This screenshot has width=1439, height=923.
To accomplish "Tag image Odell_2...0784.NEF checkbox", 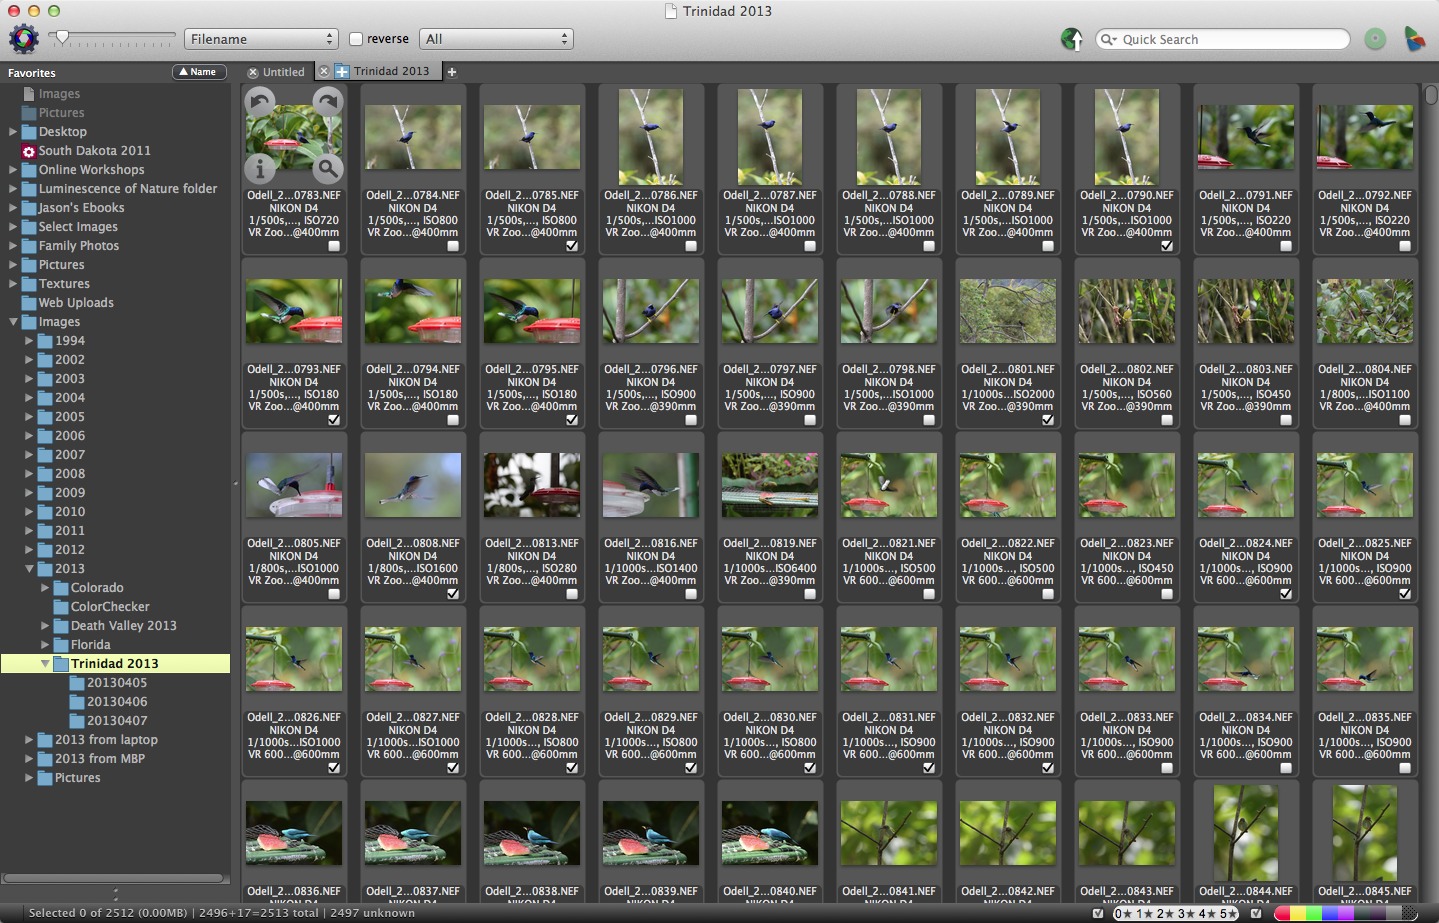I will tap(453, 246).
